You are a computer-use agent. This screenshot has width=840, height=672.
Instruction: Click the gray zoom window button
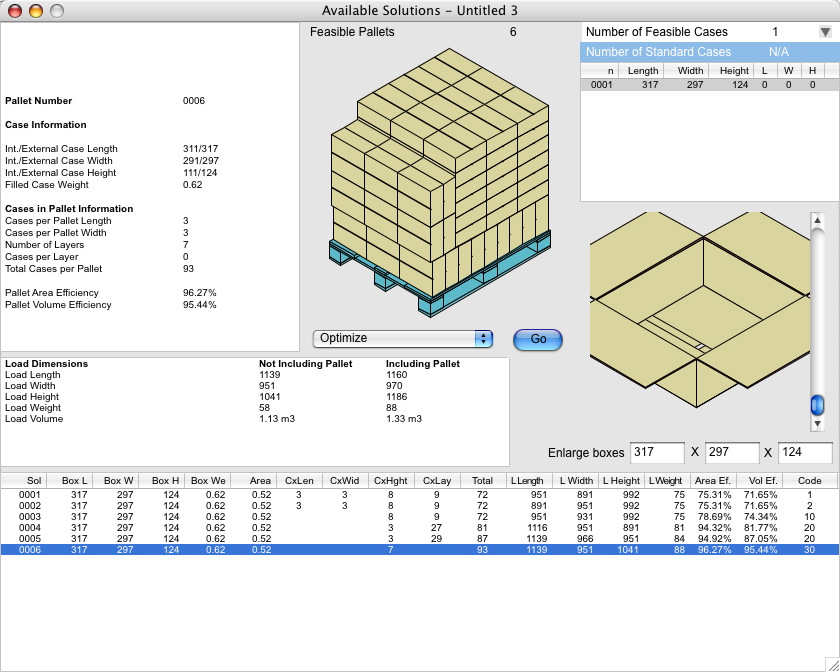(57, 11)
